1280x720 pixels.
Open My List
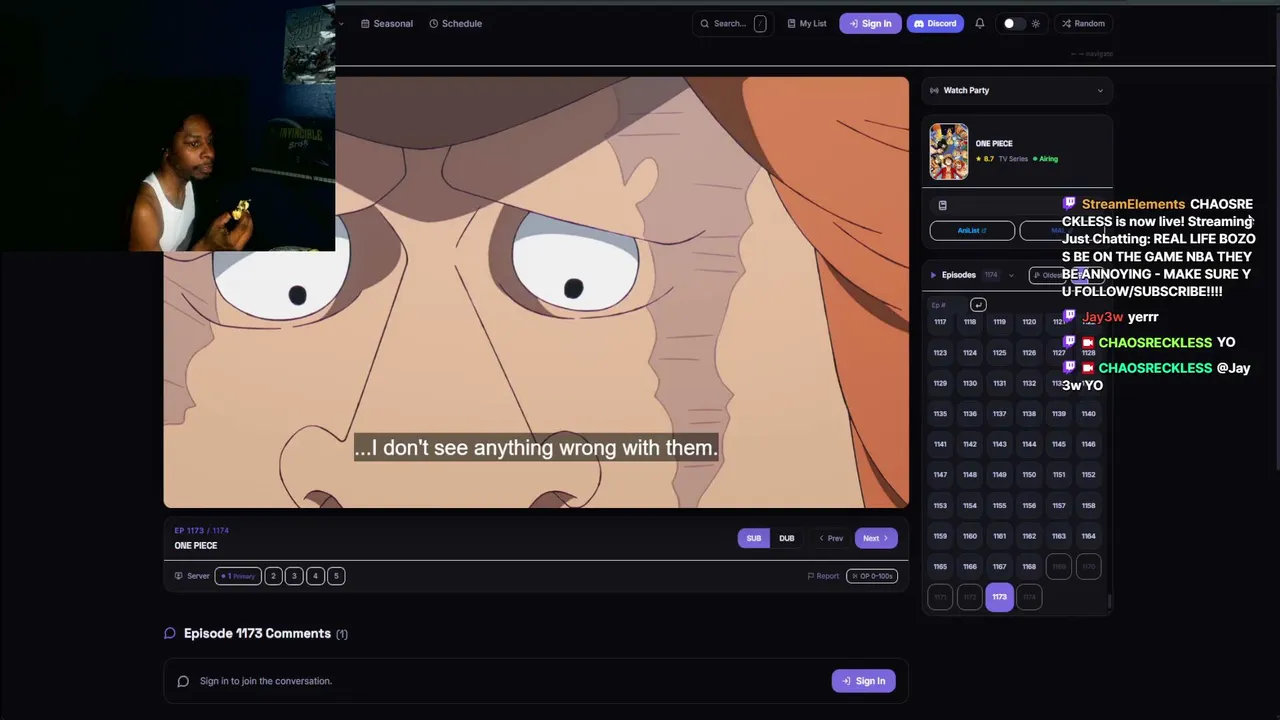click(806, 23)
